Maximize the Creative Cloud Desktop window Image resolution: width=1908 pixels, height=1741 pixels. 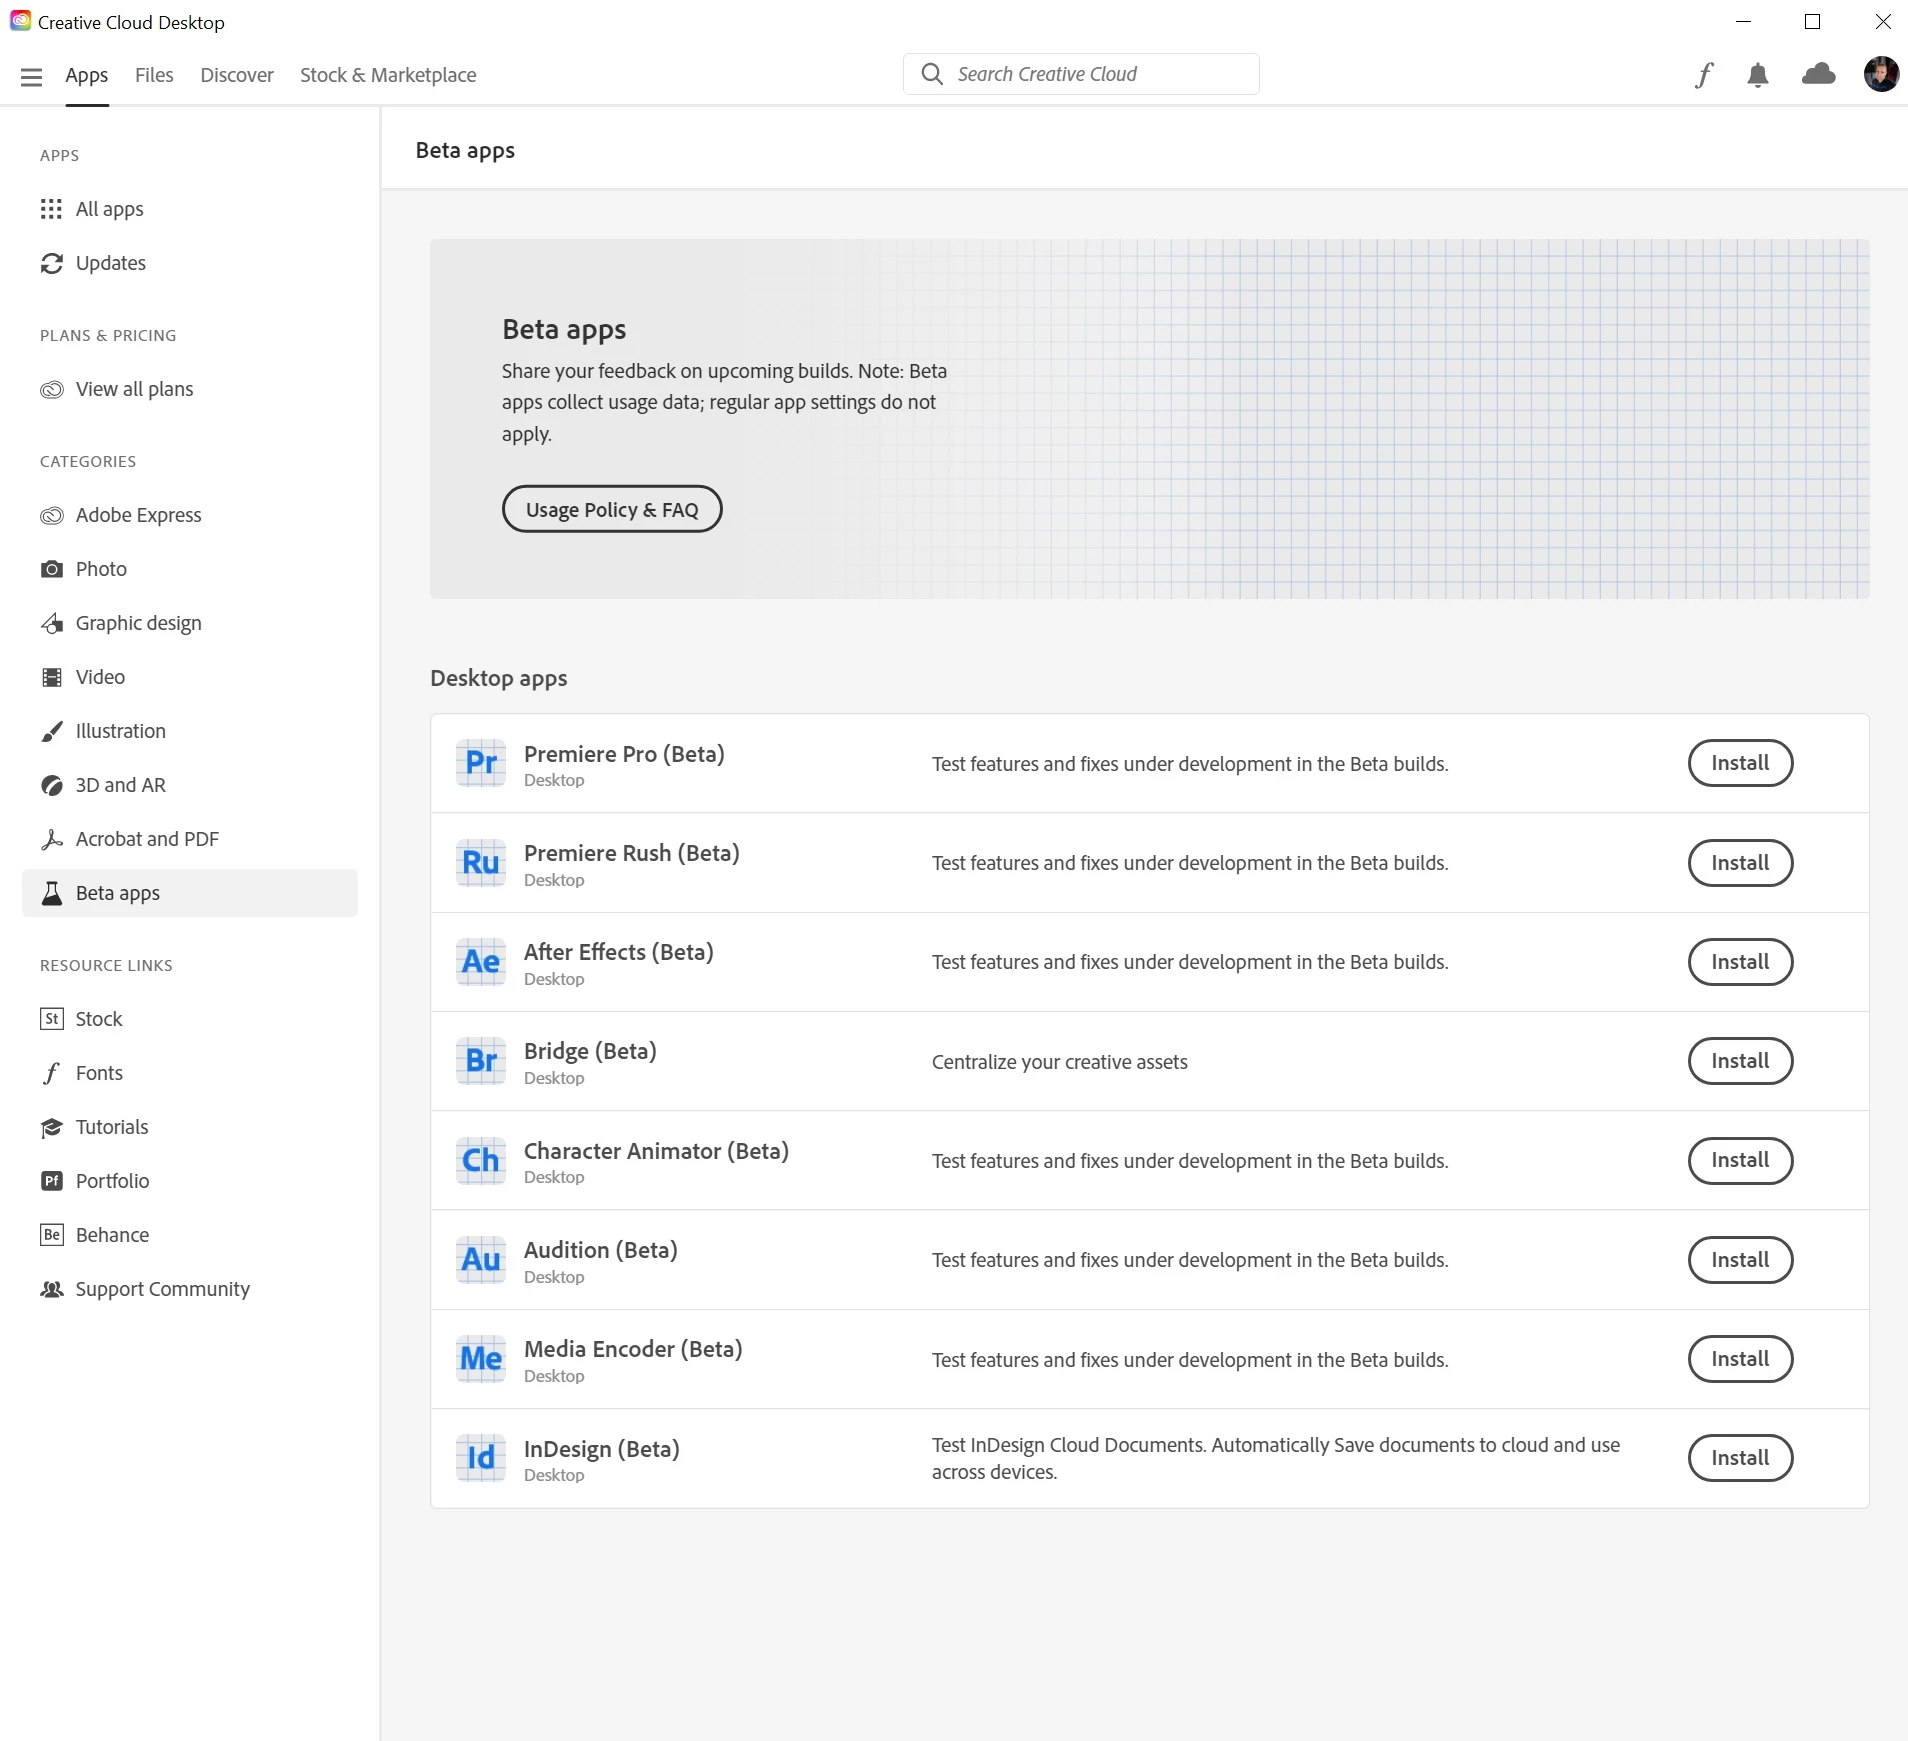1812,22
